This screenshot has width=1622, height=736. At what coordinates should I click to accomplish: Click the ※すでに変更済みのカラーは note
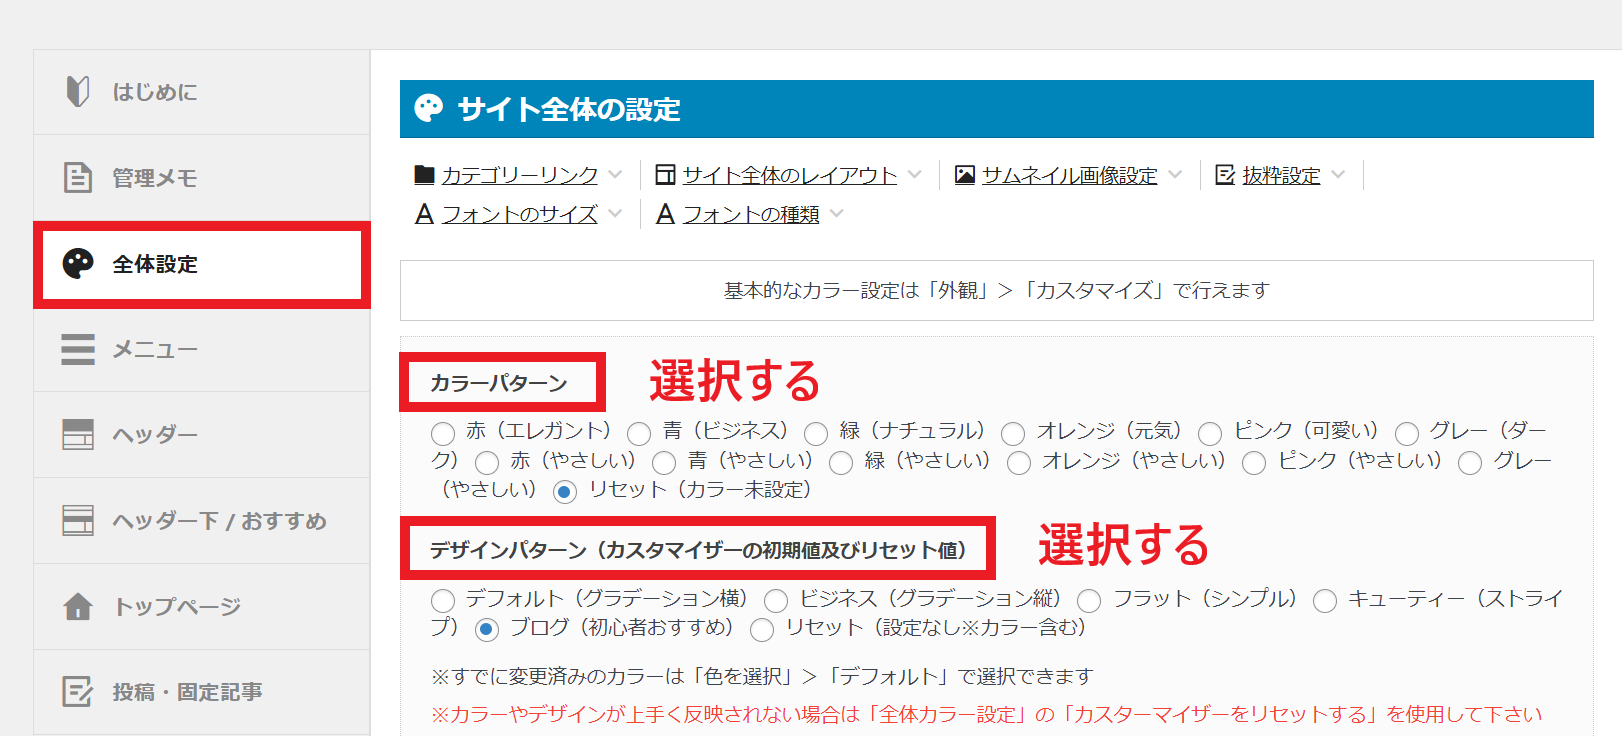point(762,676)
